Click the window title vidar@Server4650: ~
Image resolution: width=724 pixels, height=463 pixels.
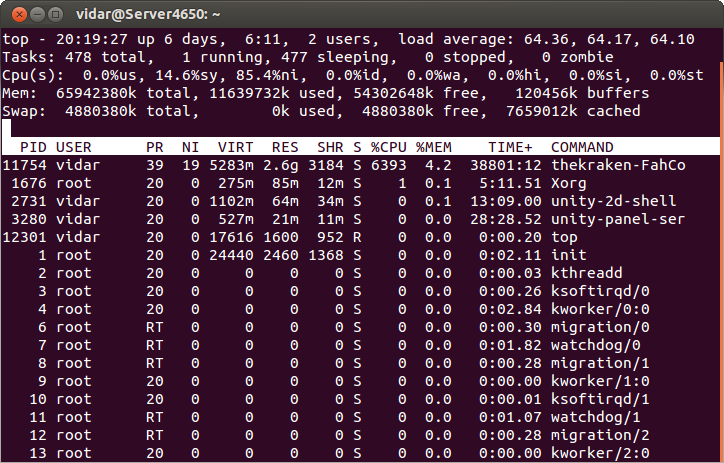[148, 15]
